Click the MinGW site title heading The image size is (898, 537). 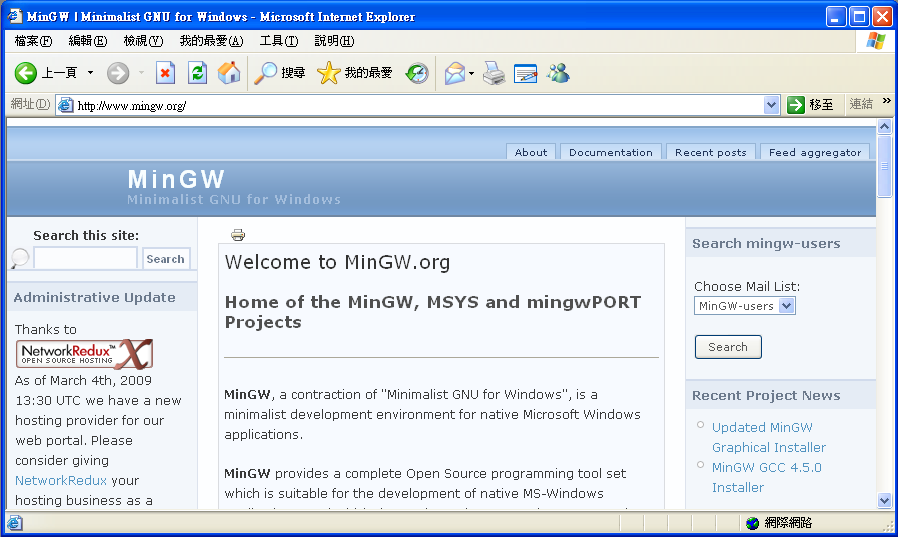click(x=176, y=179)
